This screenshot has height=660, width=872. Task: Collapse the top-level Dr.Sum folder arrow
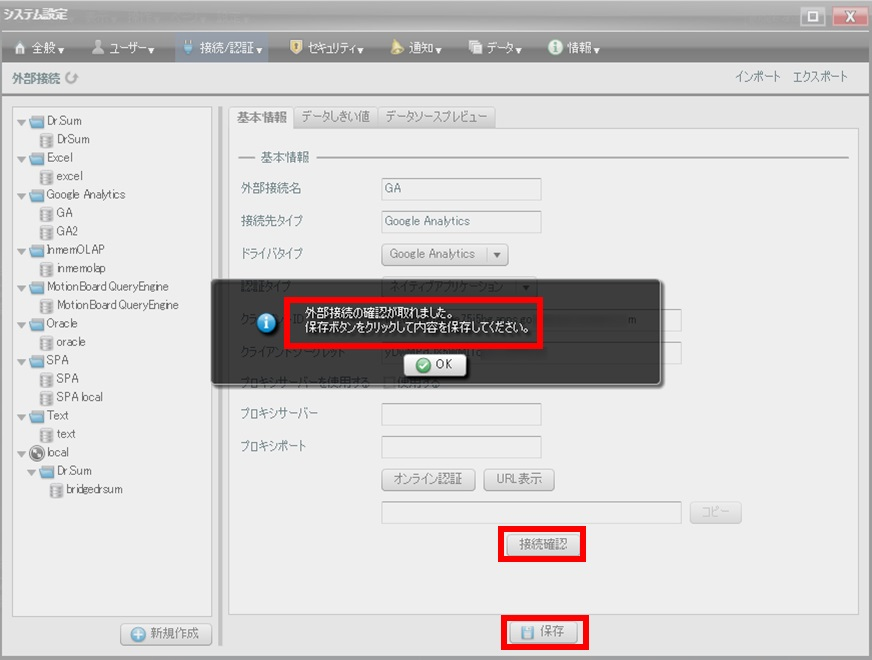point(22,122)
